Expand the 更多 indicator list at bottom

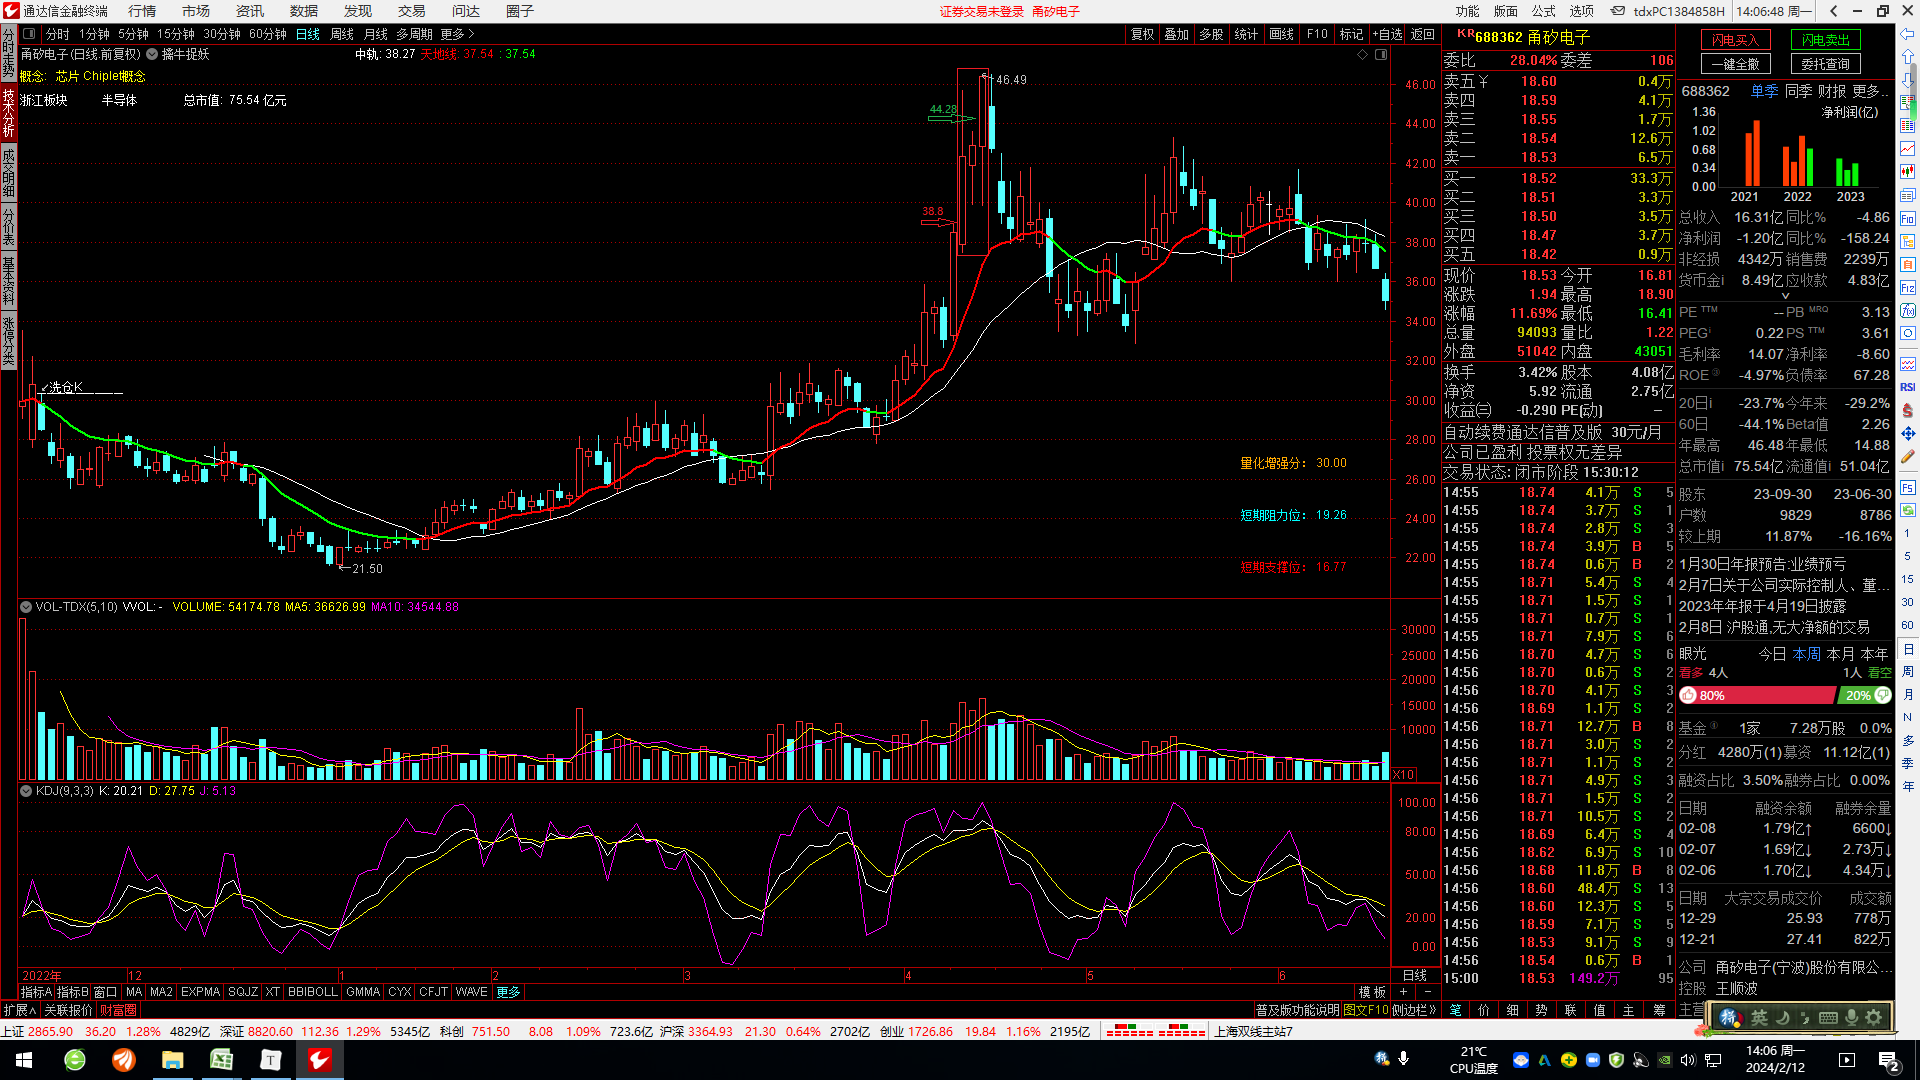pyautogui.click(x=508, y=992)
